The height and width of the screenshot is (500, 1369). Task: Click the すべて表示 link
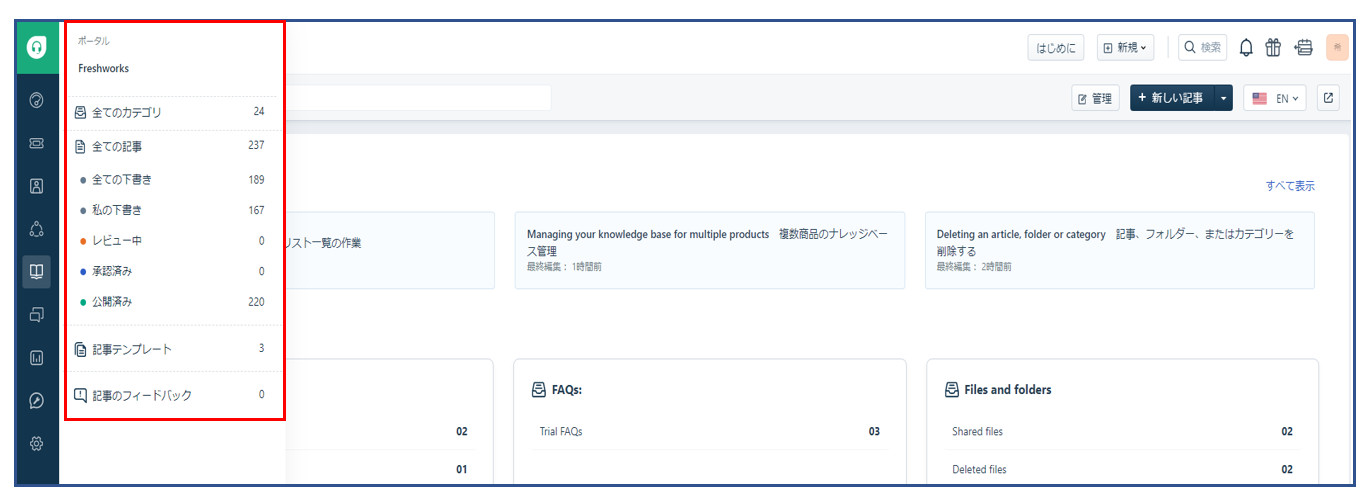coord(1290,186)
